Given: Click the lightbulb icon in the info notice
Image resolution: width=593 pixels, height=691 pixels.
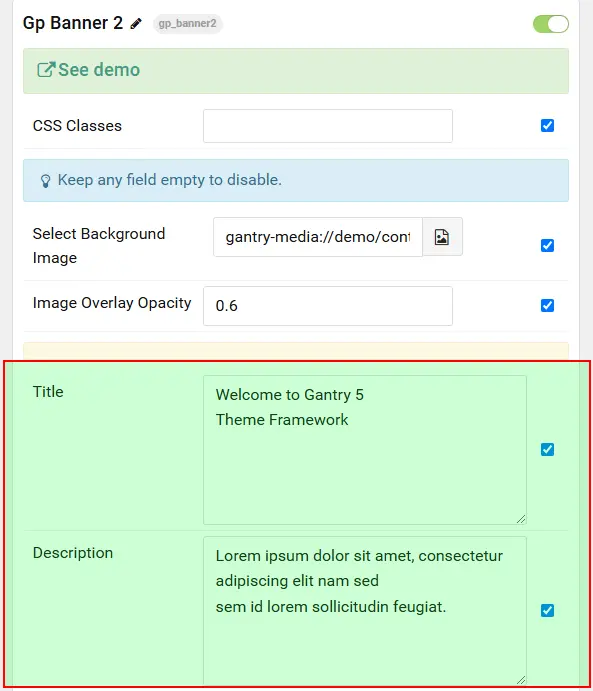Looking at the screenshot, I should coord(45,181).
